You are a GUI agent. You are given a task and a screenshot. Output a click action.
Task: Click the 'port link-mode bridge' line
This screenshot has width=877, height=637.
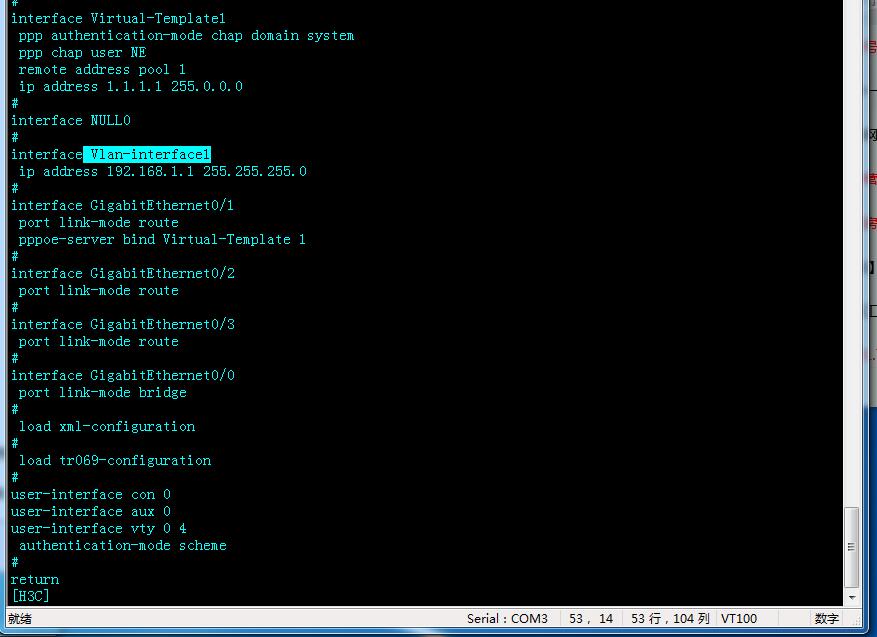click(102, 393)
